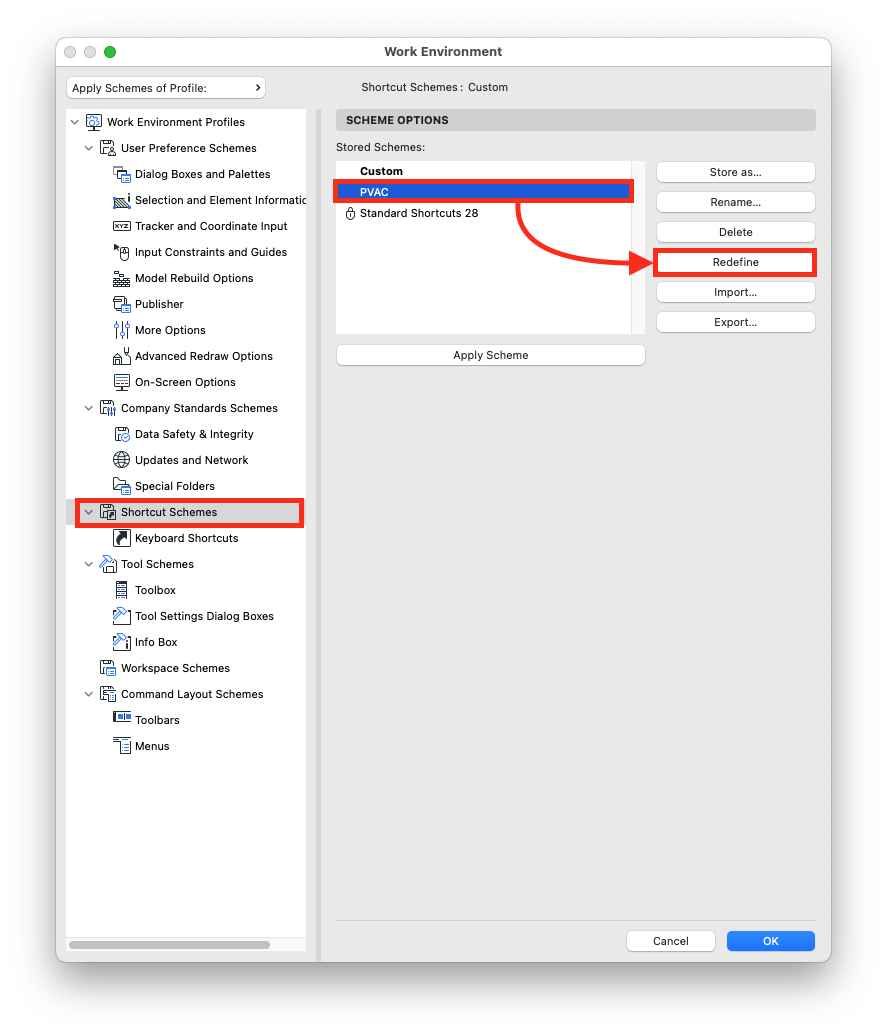Select the Standard Shortcuts 28 scheme
This screenshot has height=1036, width=887.
[x=420, y=213]
